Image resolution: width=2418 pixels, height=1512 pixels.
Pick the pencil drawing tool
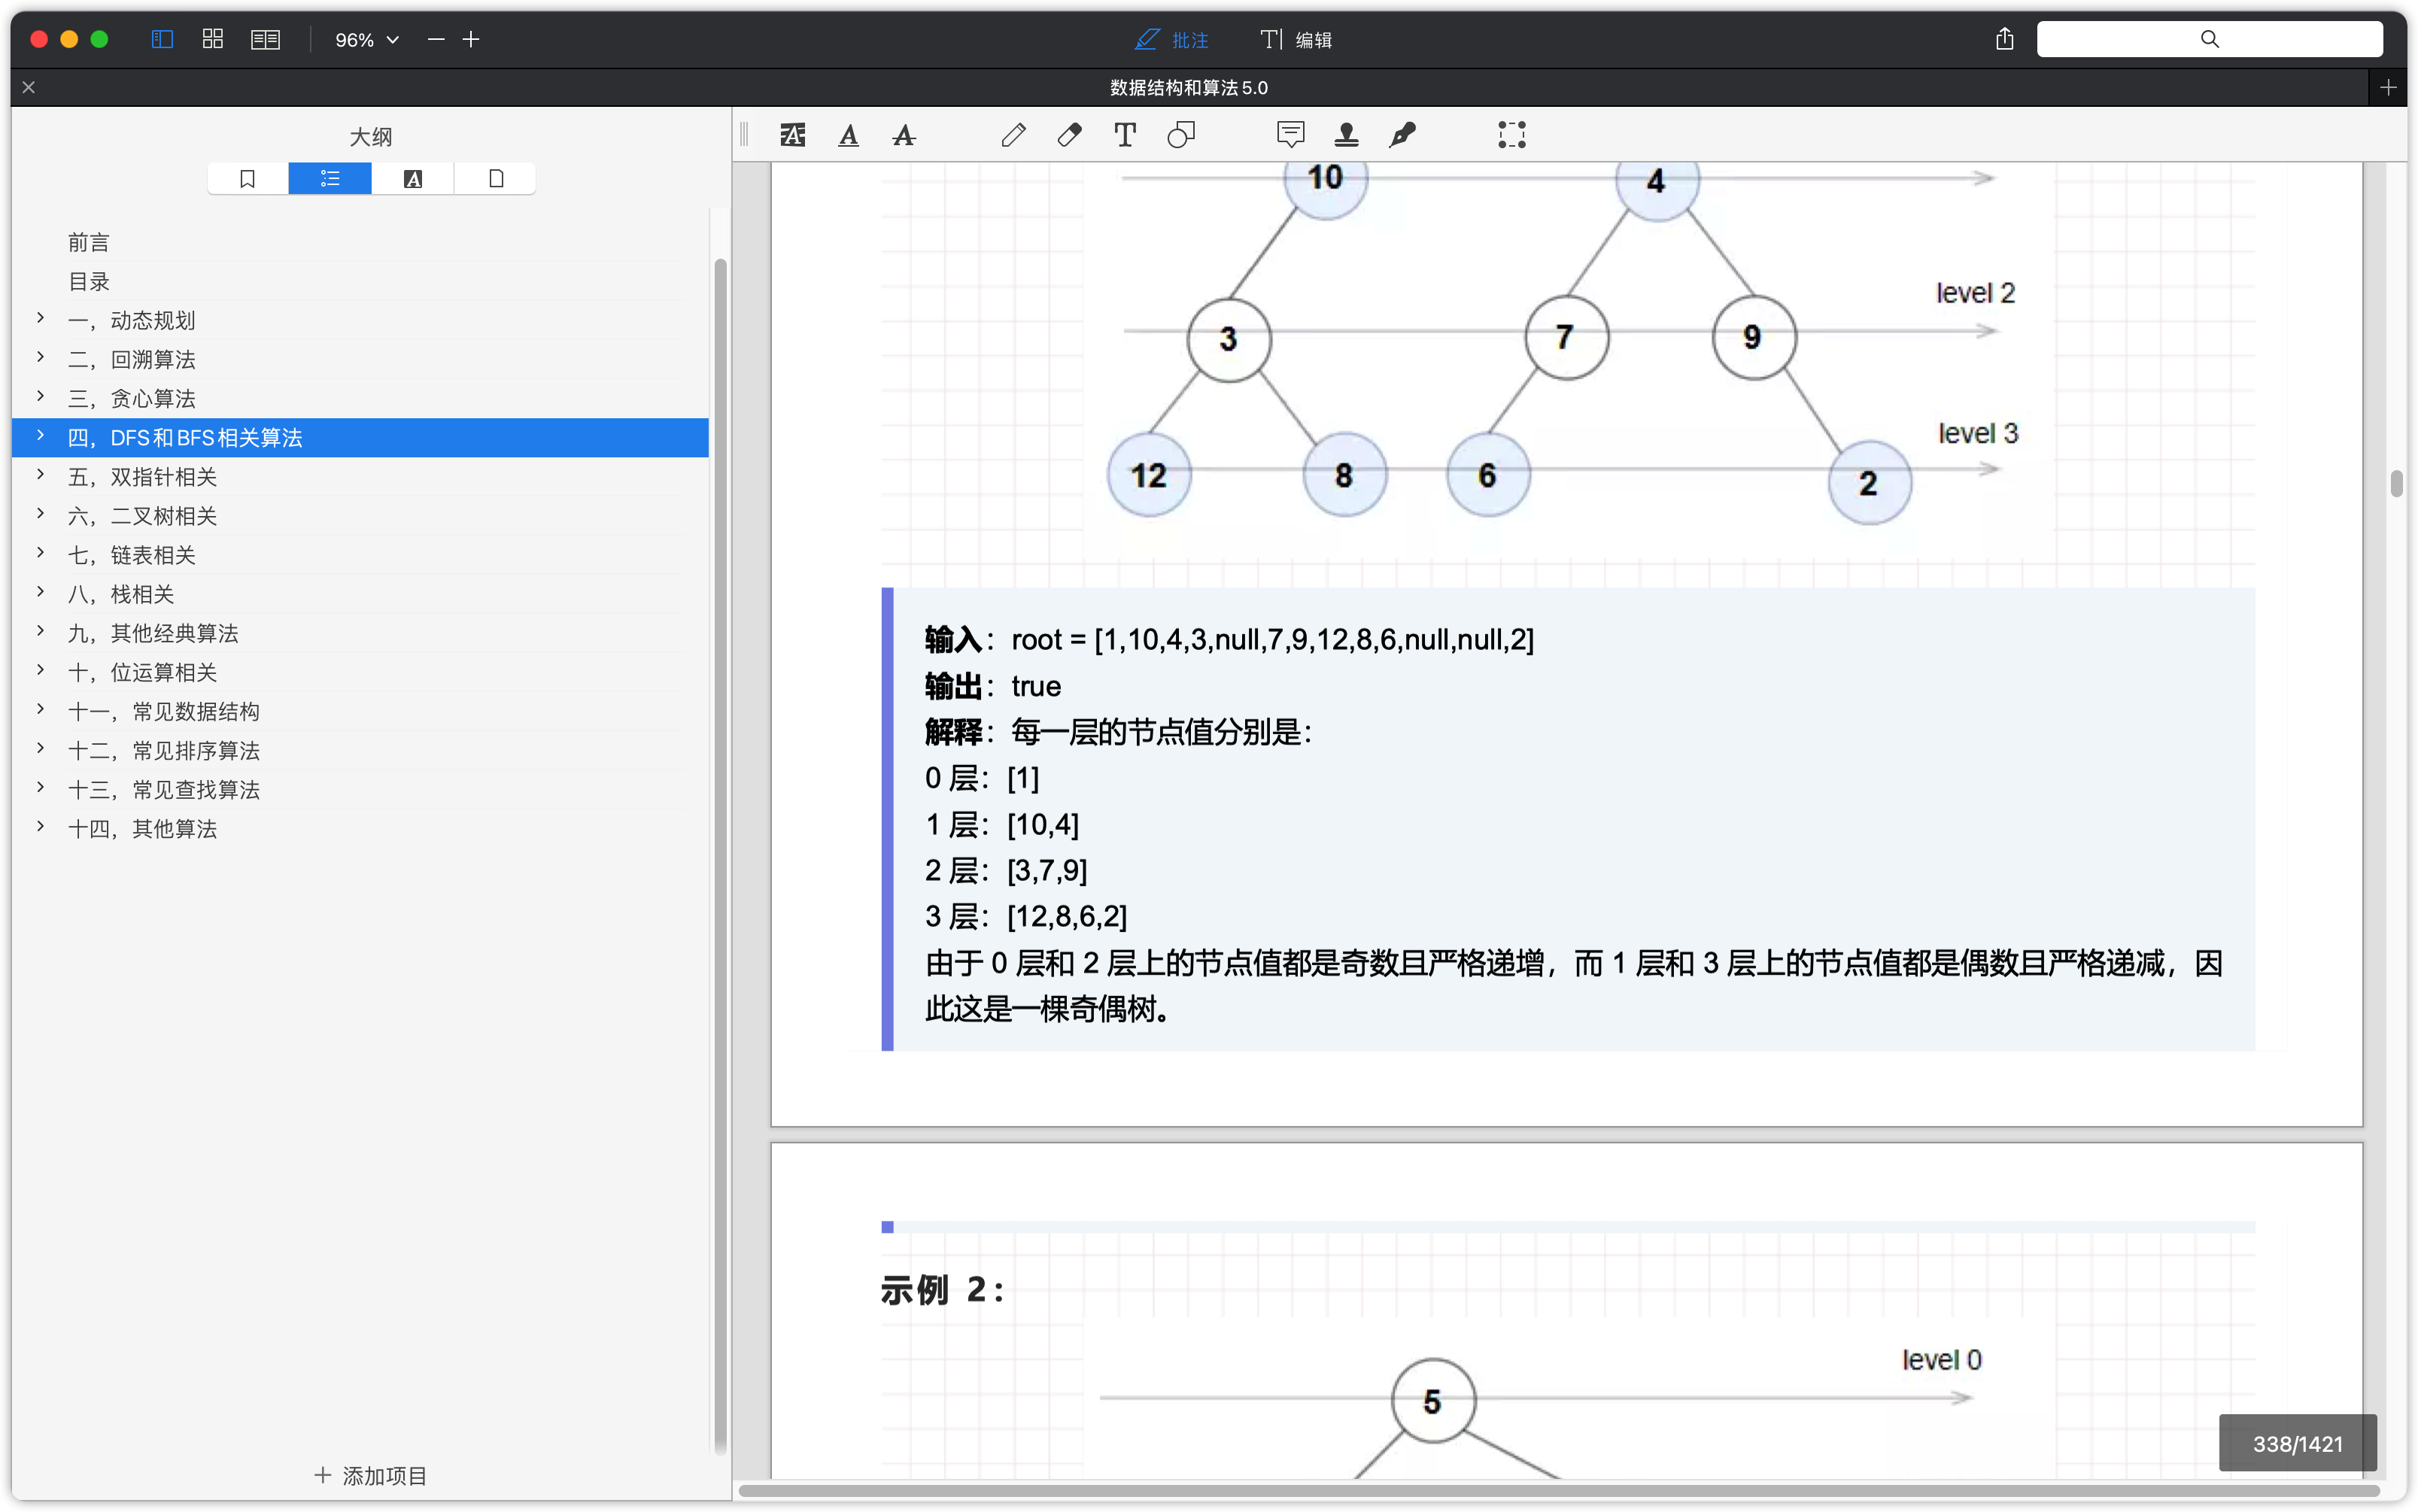coord(1013,135)
